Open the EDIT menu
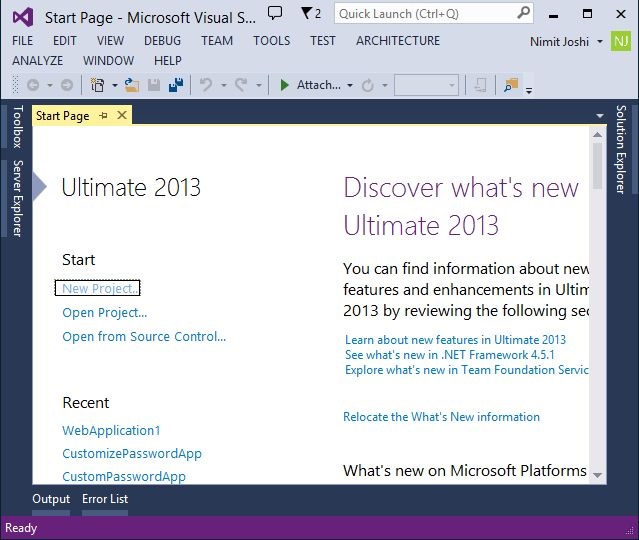The height and width of the screenshot is (540, 639). [64, 41]
